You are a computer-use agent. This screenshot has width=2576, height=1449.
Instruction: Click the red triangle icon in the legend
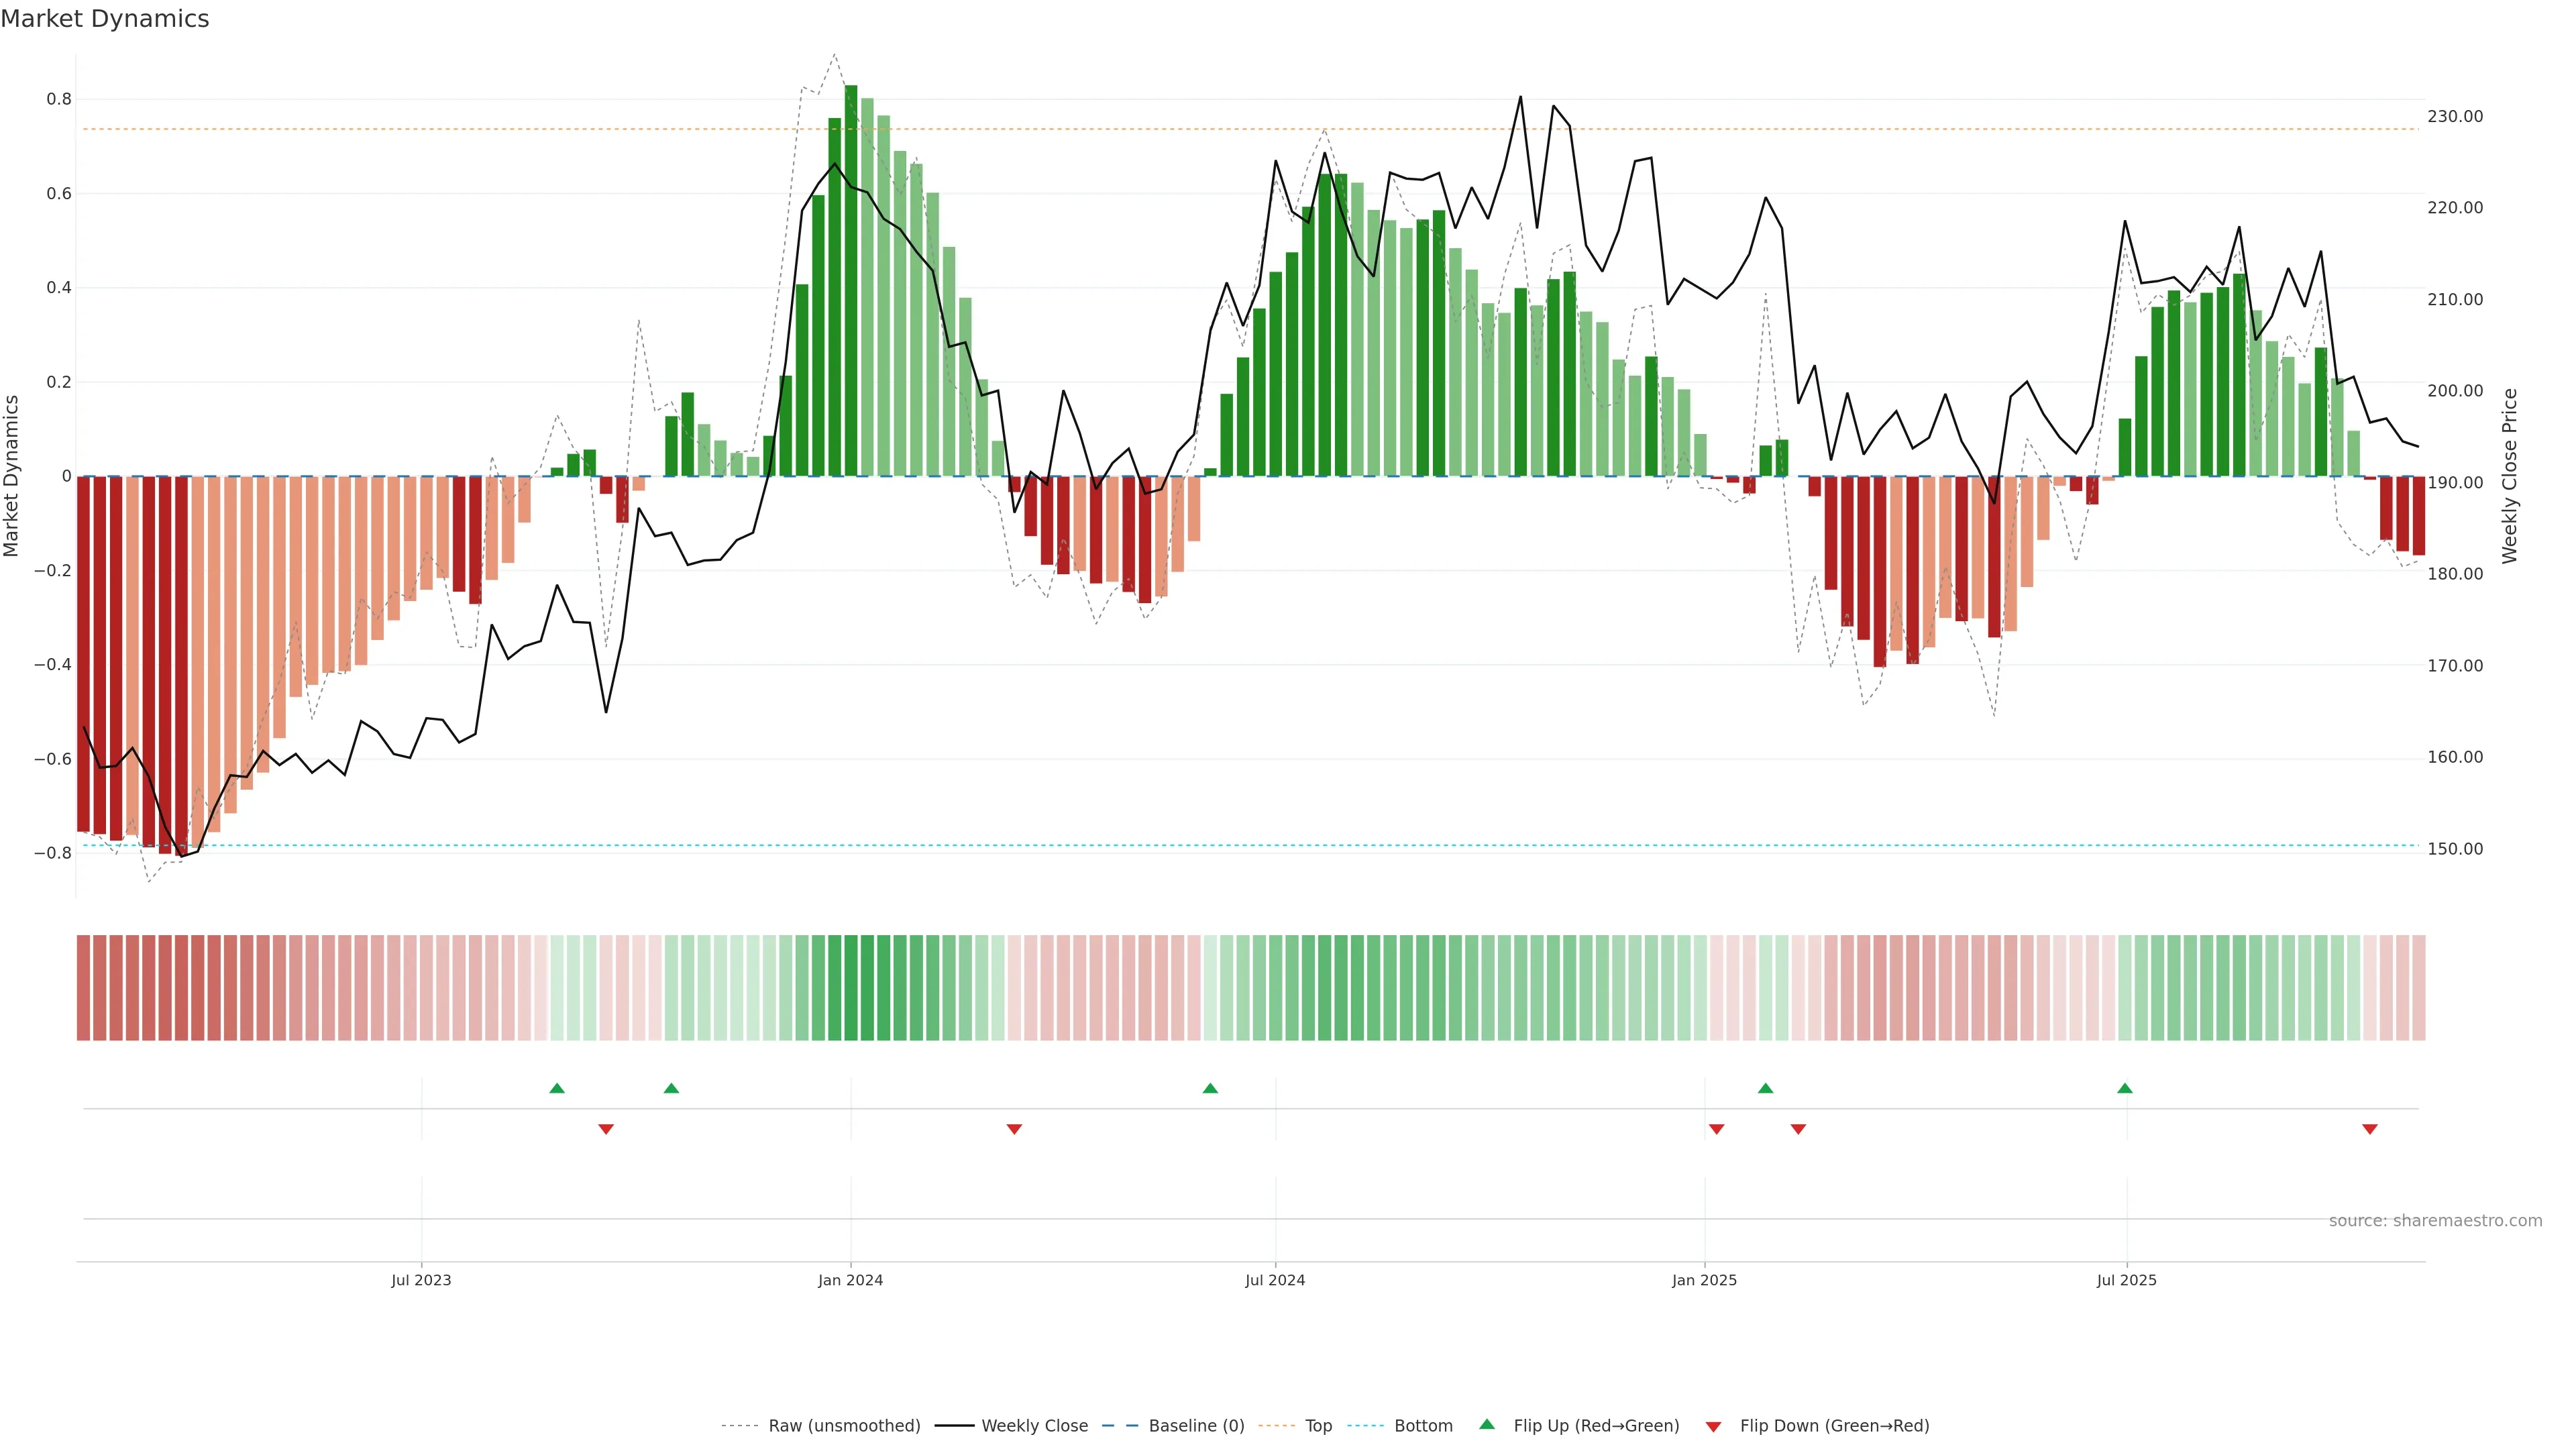coord(1713,1427)
